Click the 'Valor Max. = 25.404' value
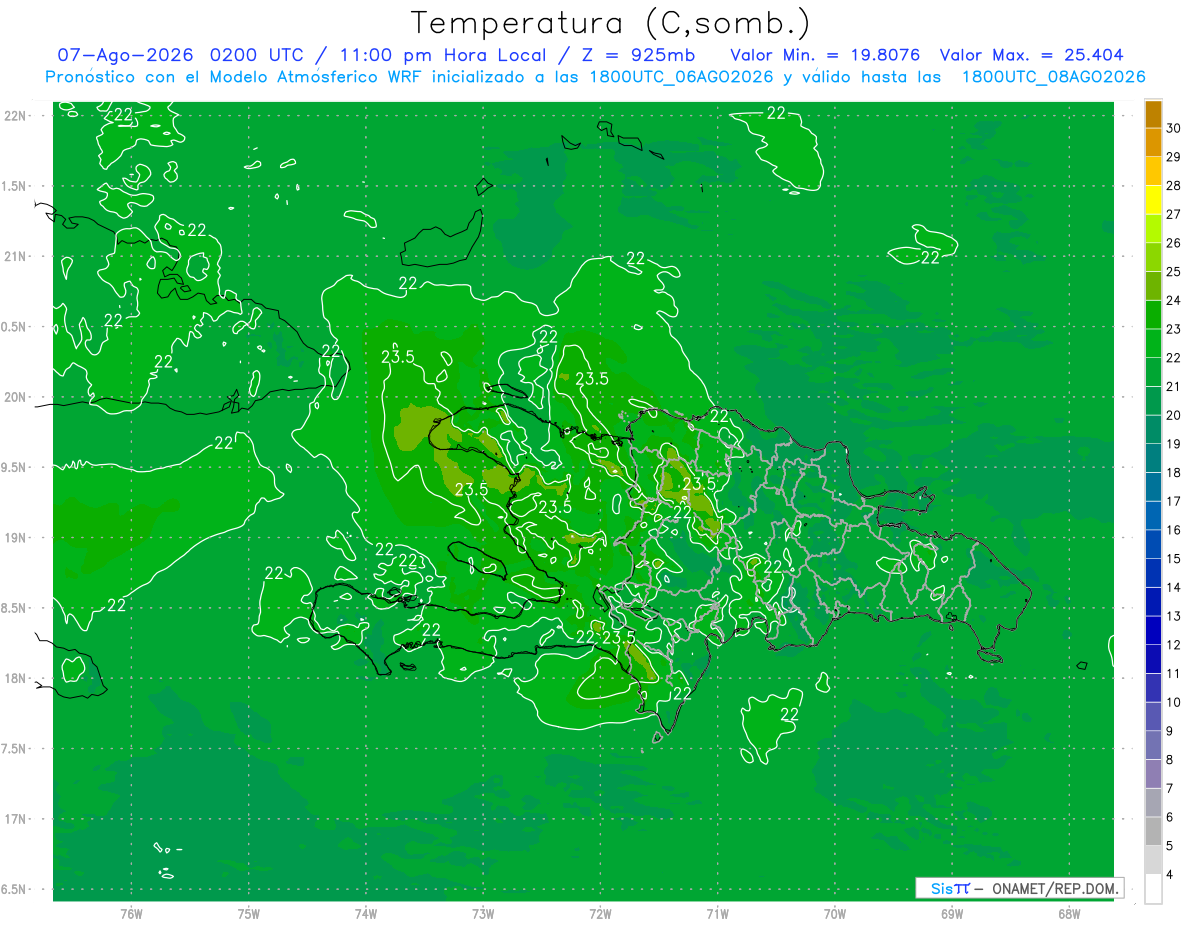 coord(1031,55)
